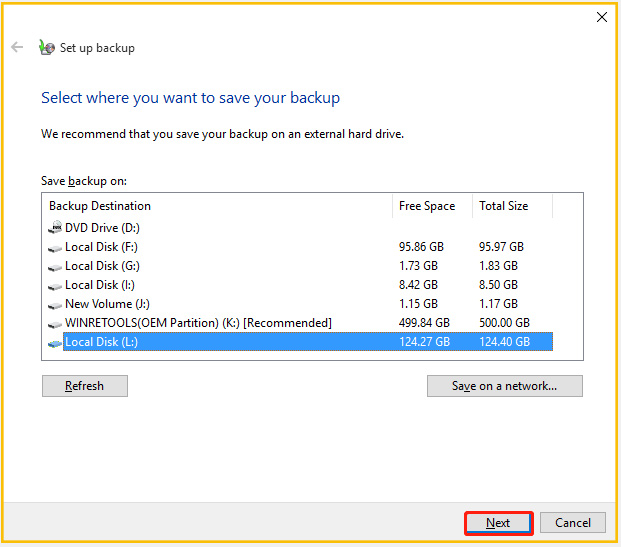Click the Local Disk (G:) drive icon
Screen dimensions: 621x547
(x=55, y=267)
